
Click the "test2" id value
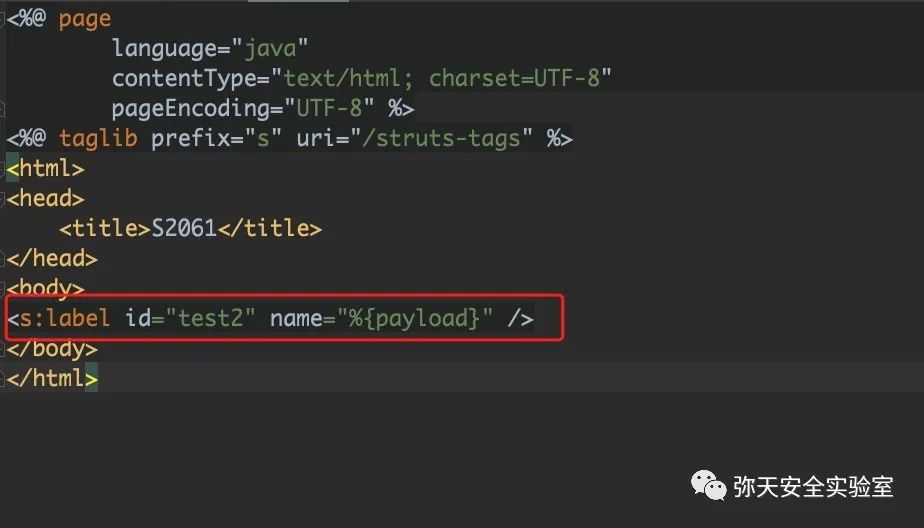click(x=211, y=318)
